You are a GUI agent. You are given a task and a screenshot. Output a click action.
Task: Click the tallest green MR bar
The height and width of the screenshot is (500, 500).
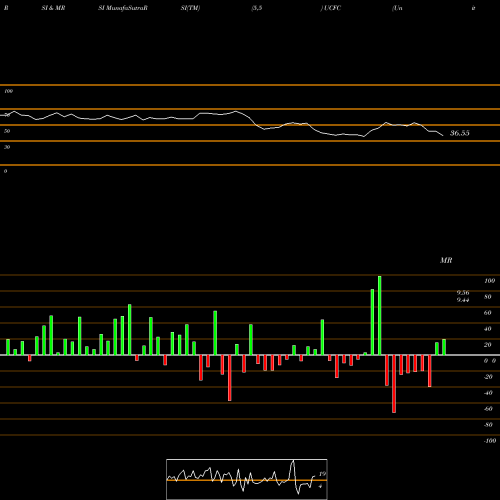(380, 315)
